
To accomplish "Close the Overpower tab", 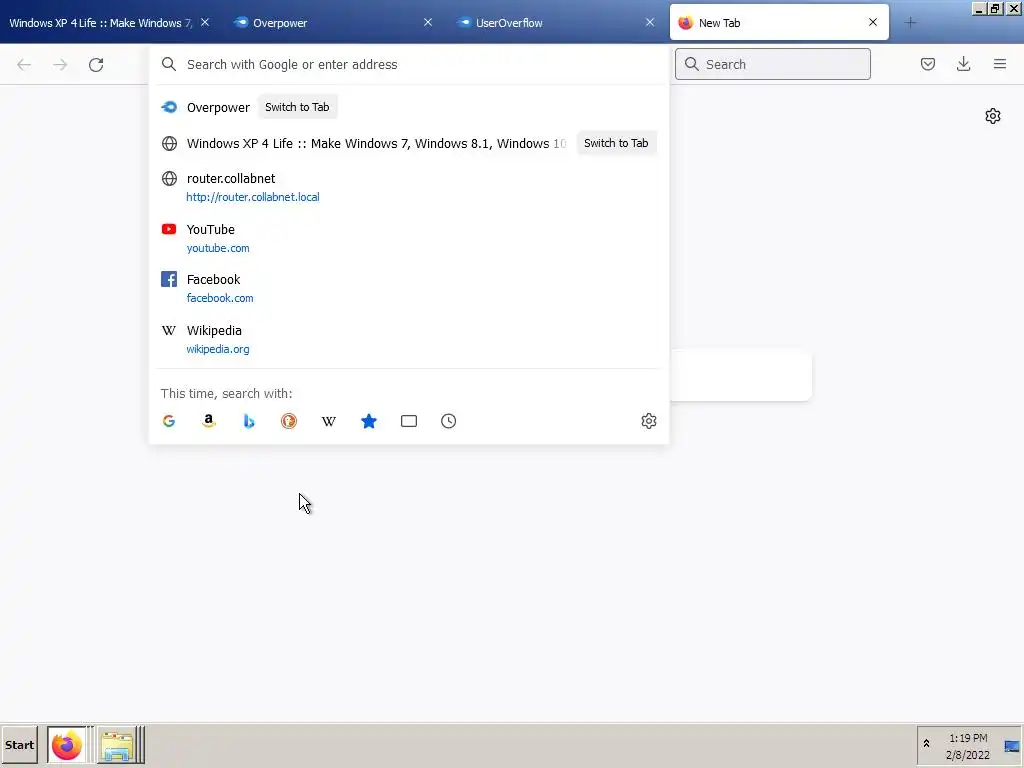I will point(428,22).
